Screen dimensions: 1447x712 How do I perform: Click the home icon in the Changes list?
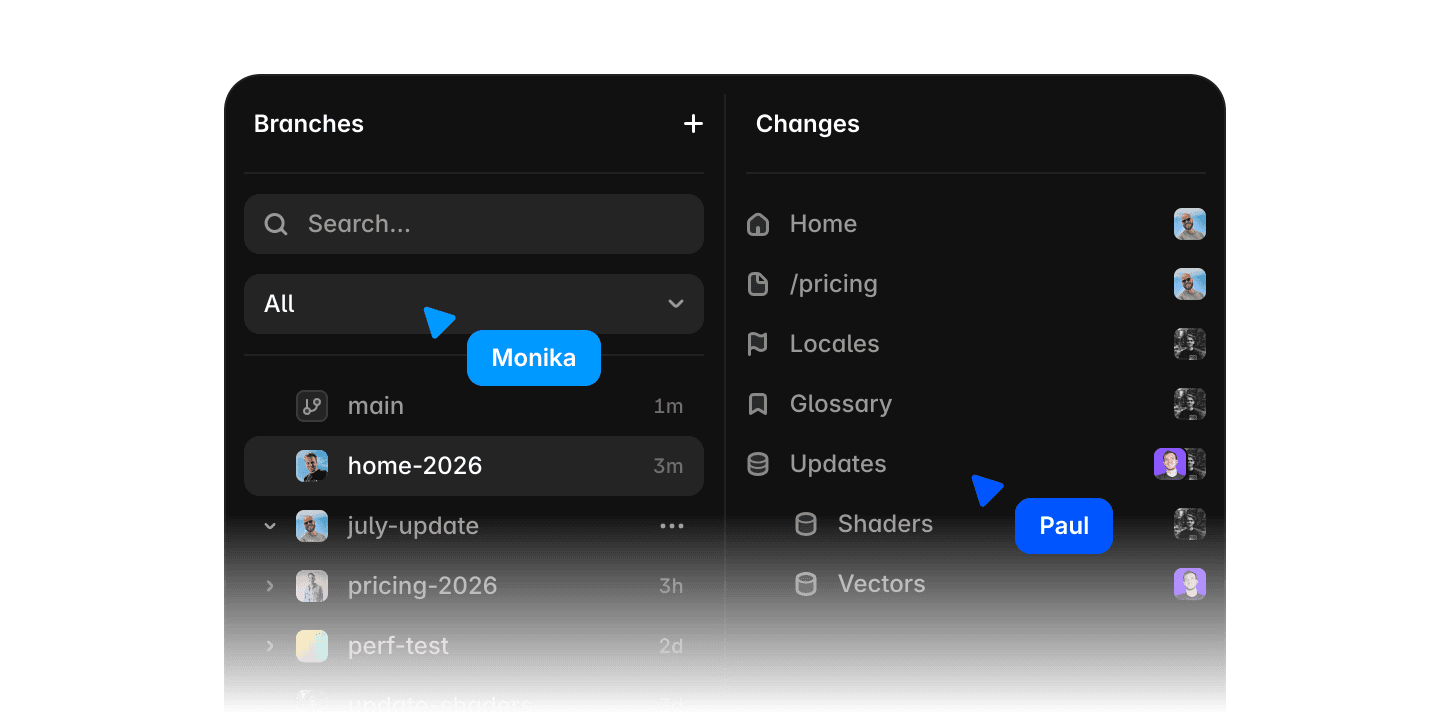click(x=758, y=224)
